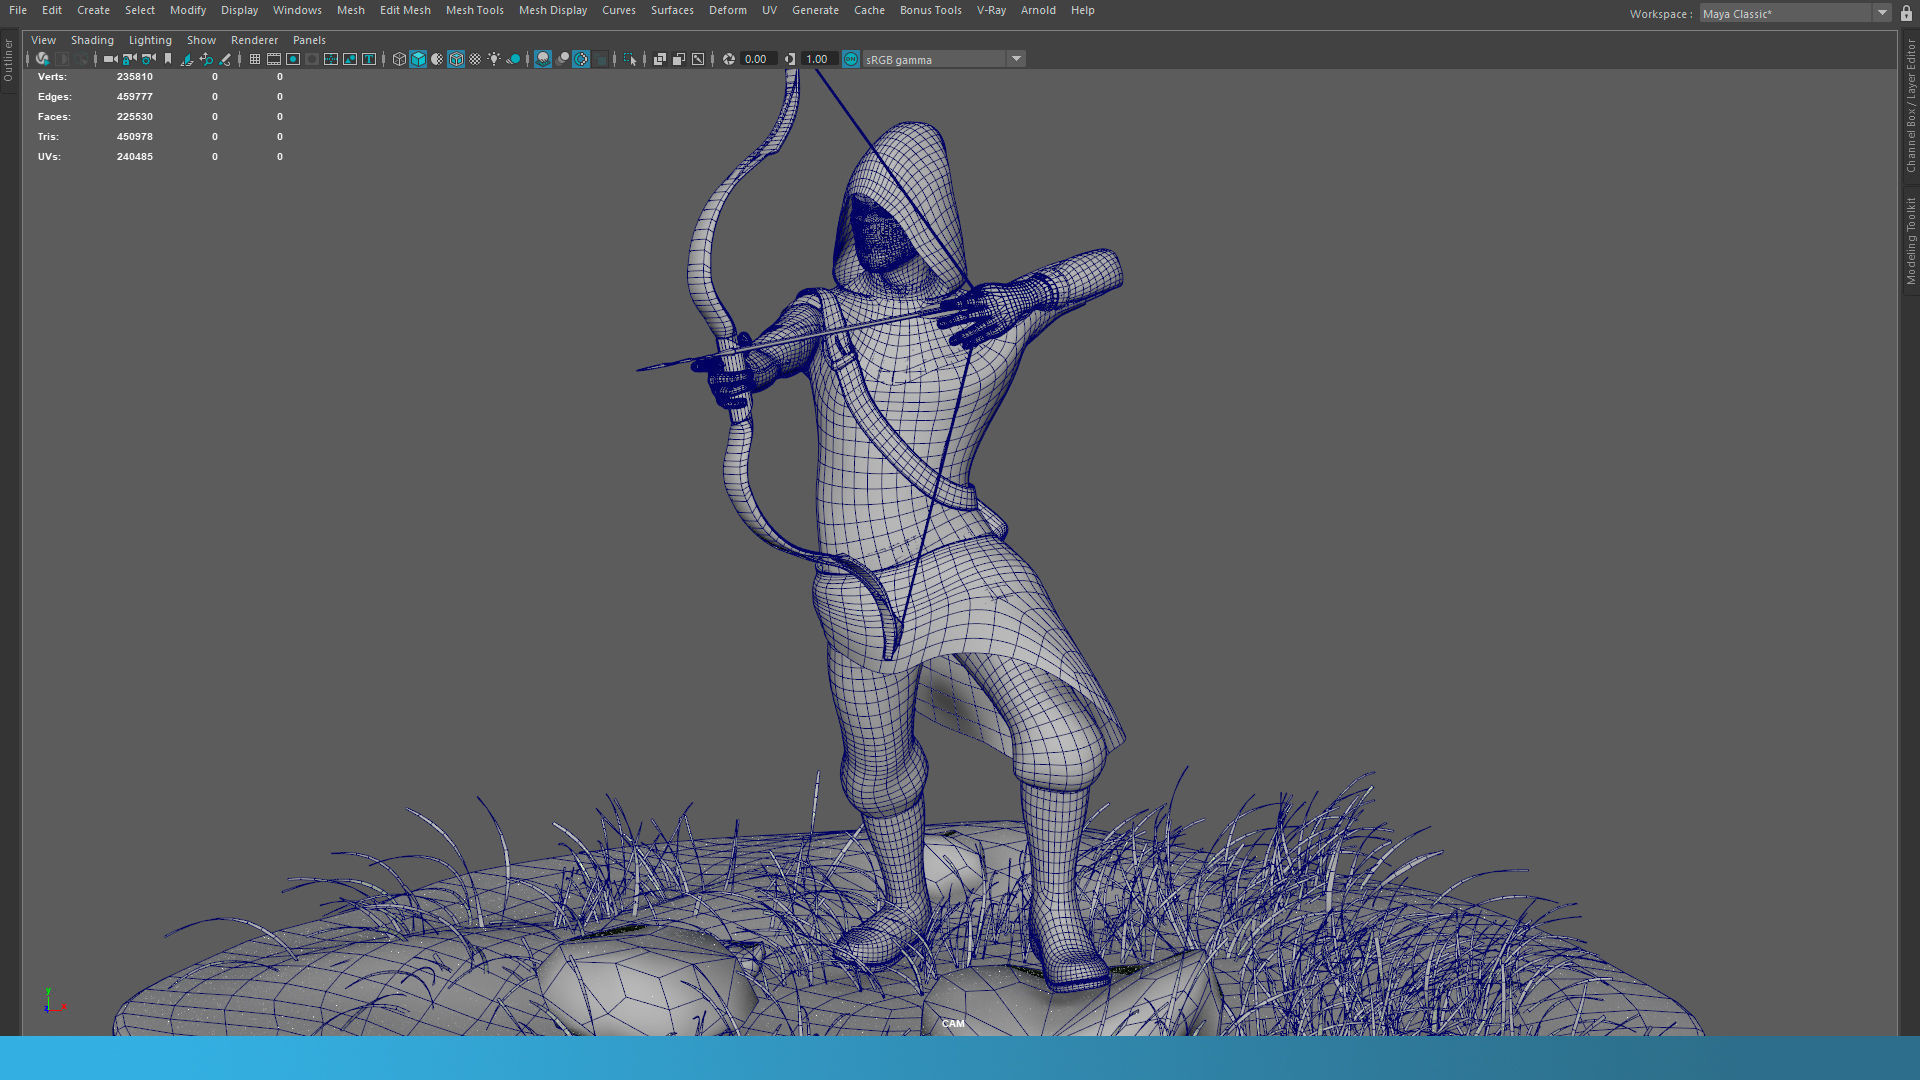Open the panel Renderer menu
Image resolution: width=1920 pixels, height=1080 pixels.
pos(254,40)
